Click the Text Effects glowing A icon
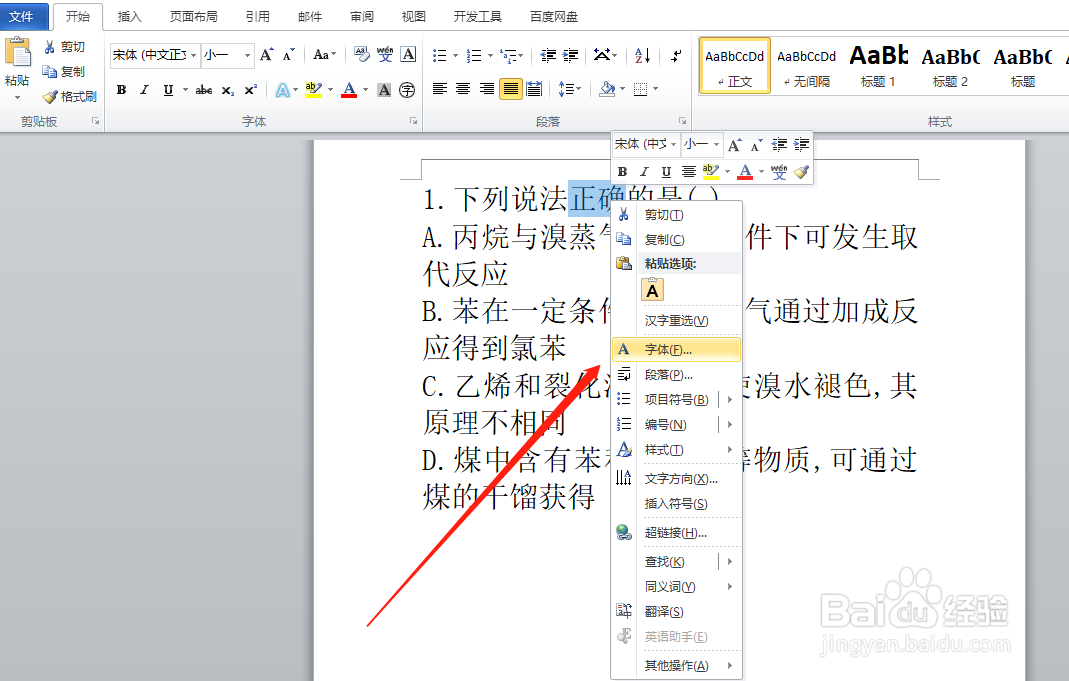 pyautogui.click(x=282, y=90)
